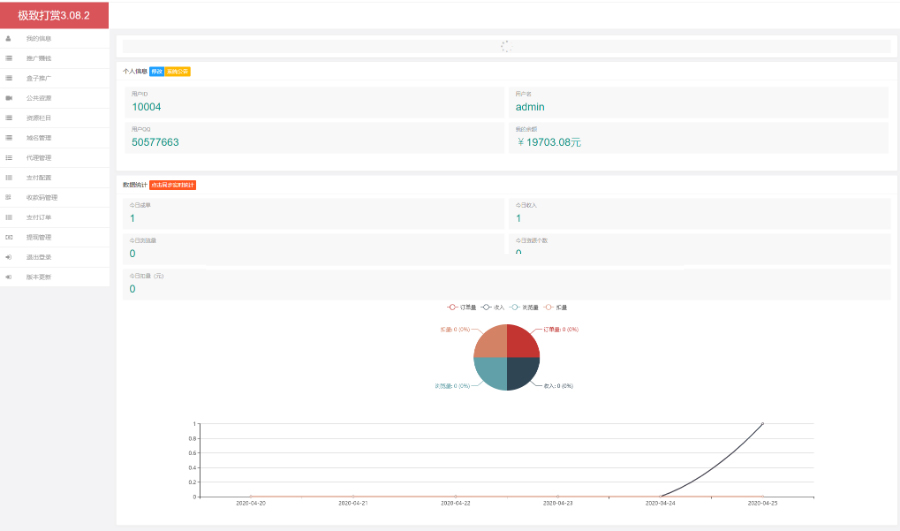The width and height of the screenshot is (900, 531).
Task: Click the yellow 系统公告 button
Action: pyautogui.click(x=177, y=72)
